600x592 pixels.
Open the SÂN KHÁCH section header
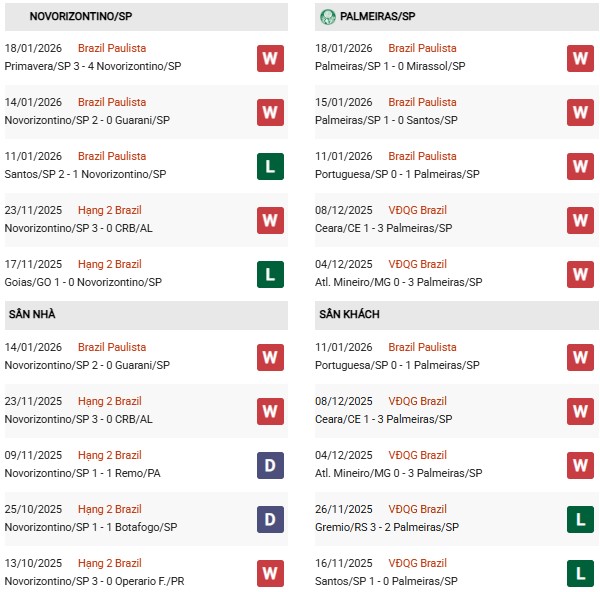351,315
